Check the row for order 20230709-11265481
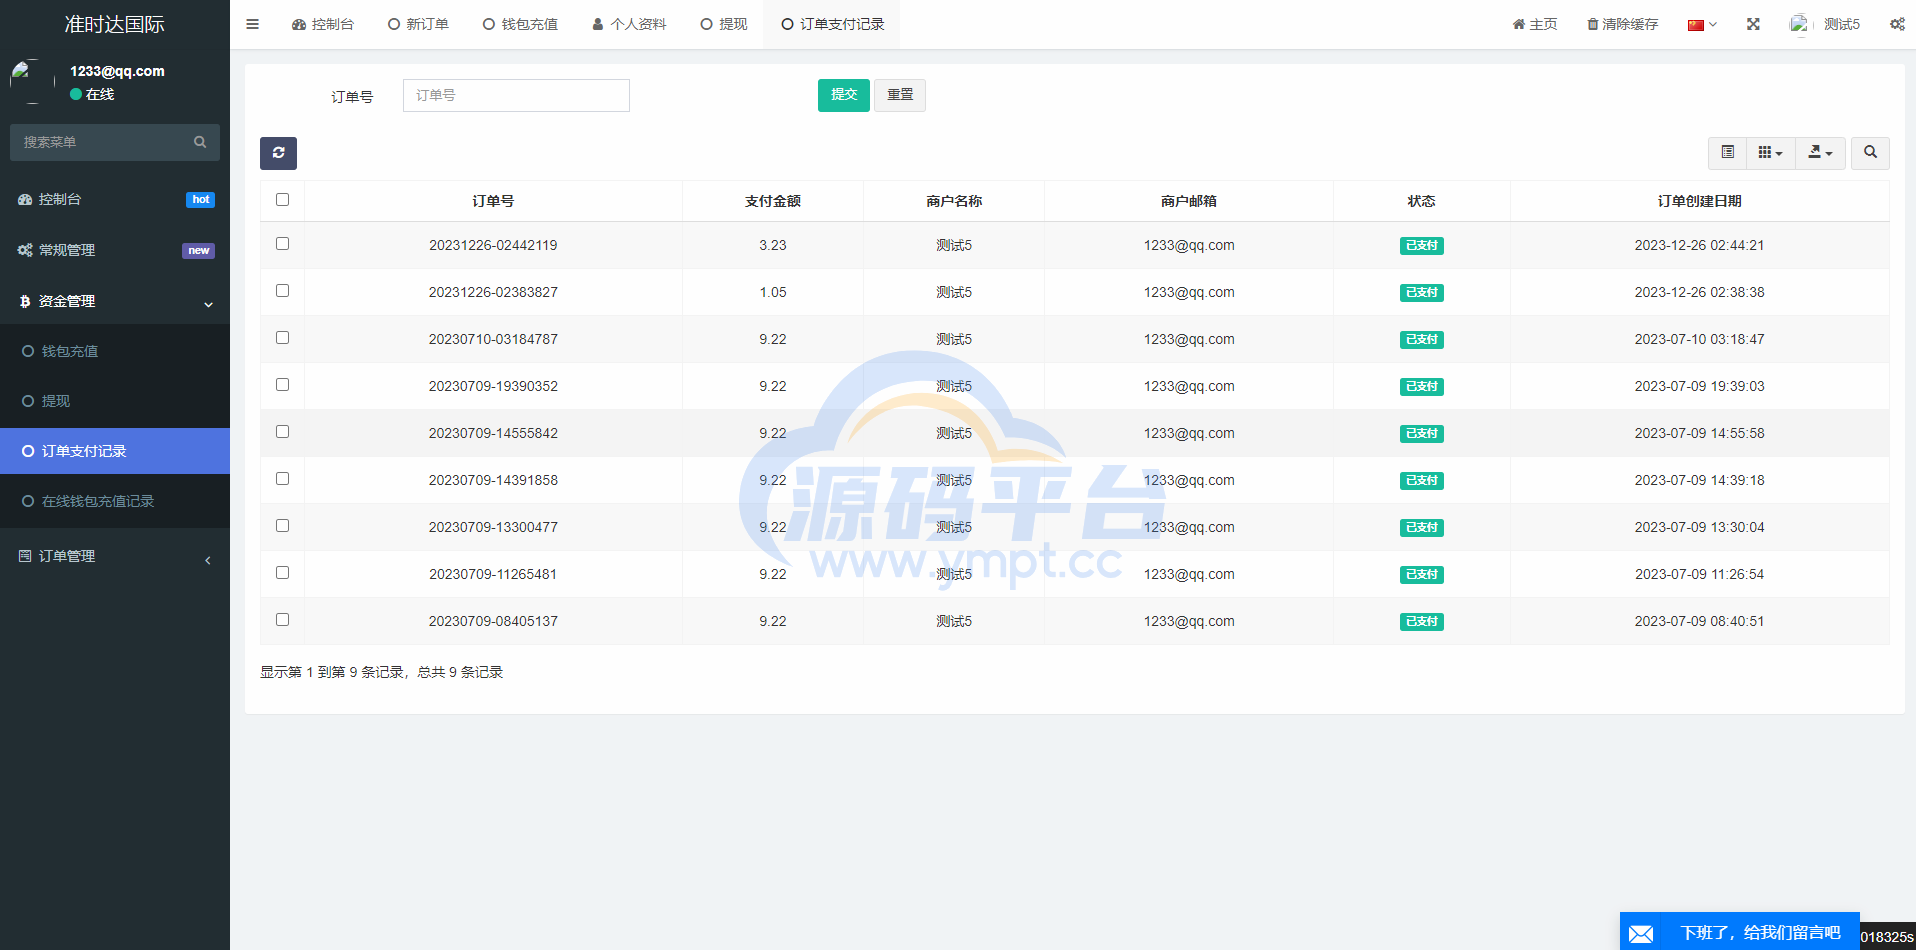 282,573
